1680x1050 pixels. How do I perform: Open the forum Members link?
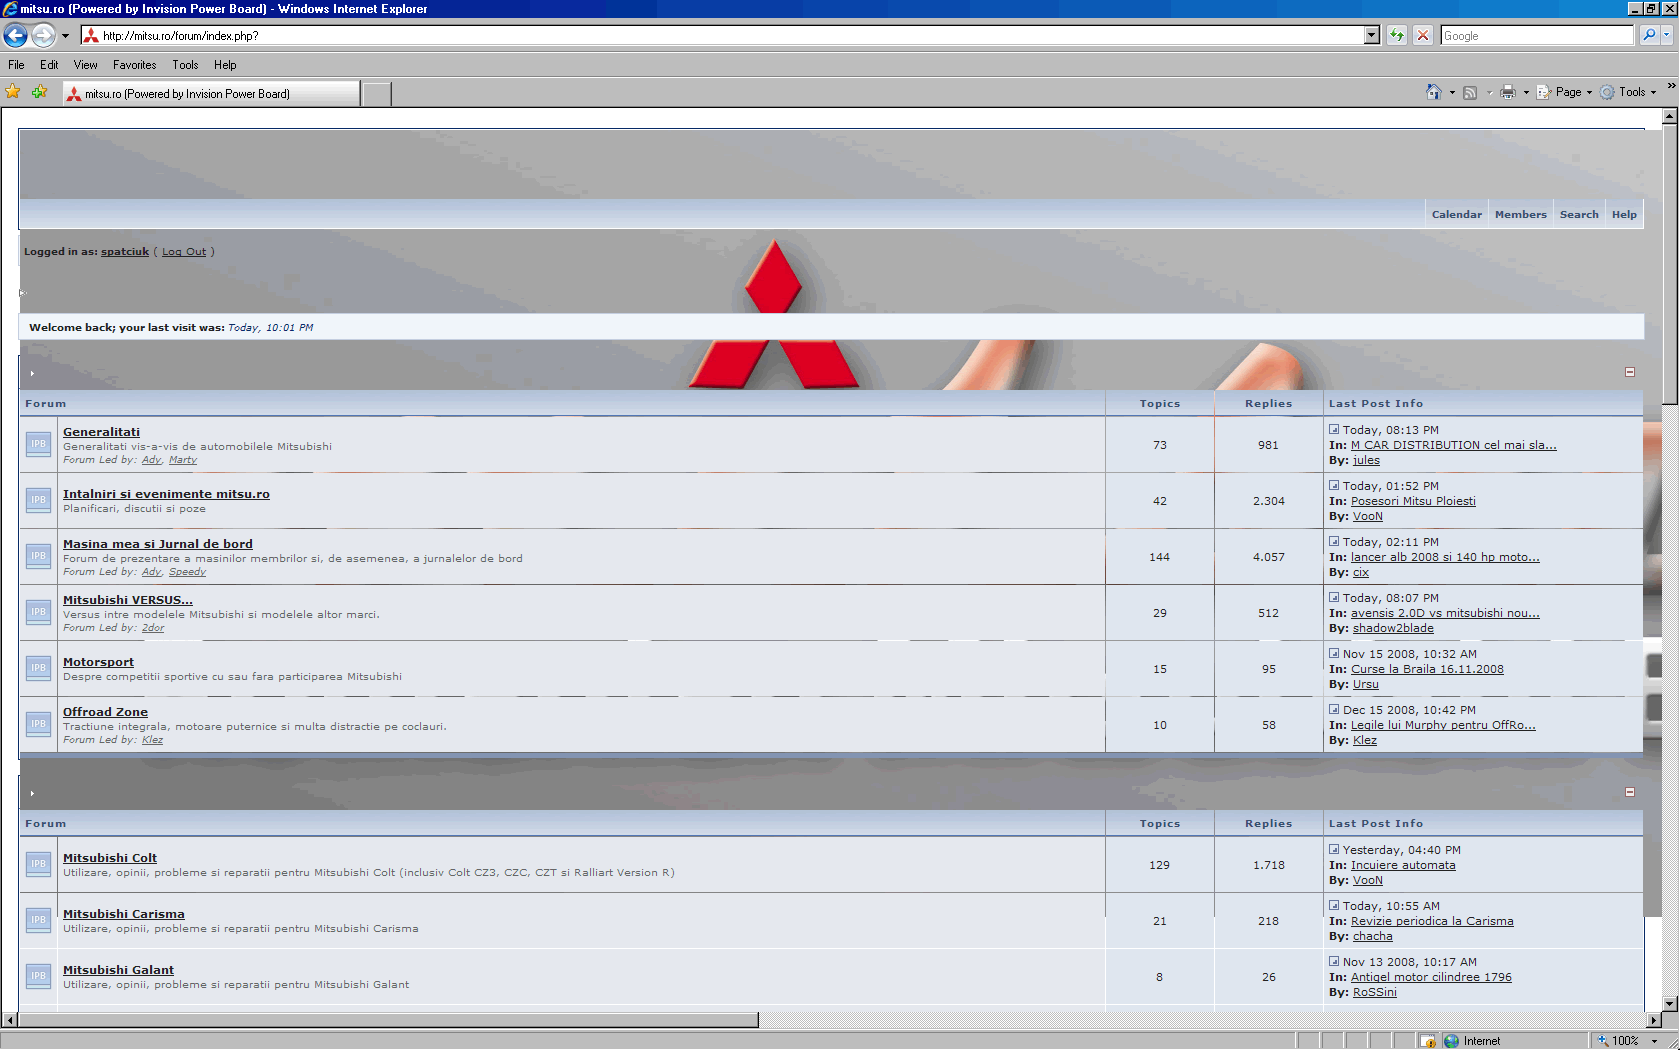[1520, 214]
